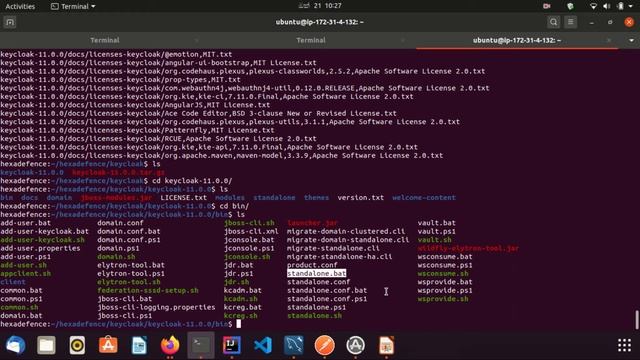
Task: Click the volume speaker icon in the top bar
Action: coord(607,6)
